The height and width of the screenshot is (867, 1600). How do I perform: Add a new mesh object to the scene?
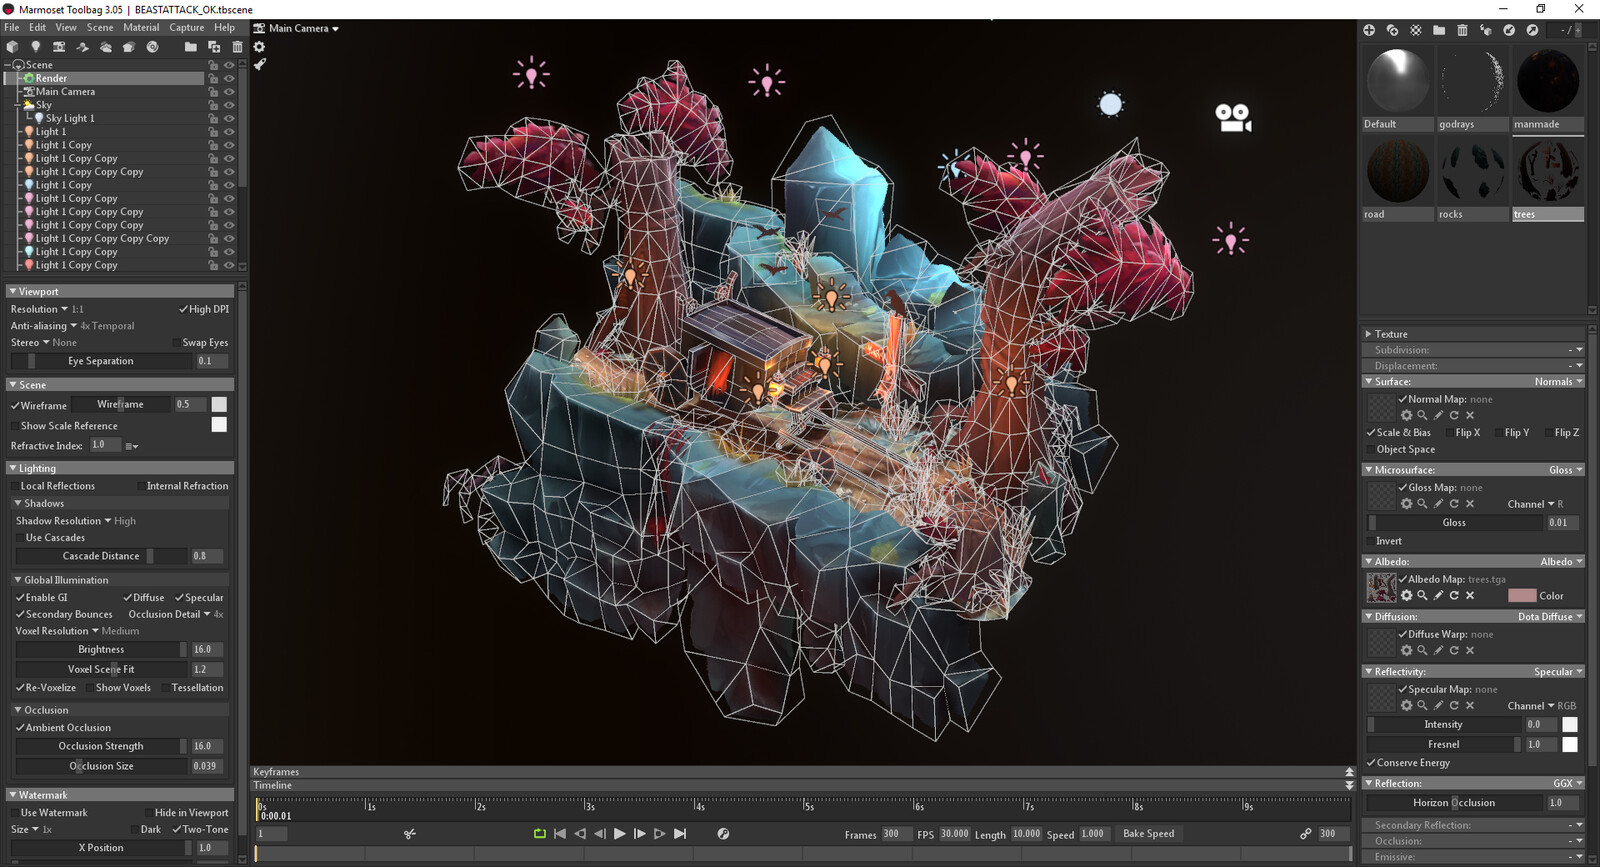[x=12, y=47]
